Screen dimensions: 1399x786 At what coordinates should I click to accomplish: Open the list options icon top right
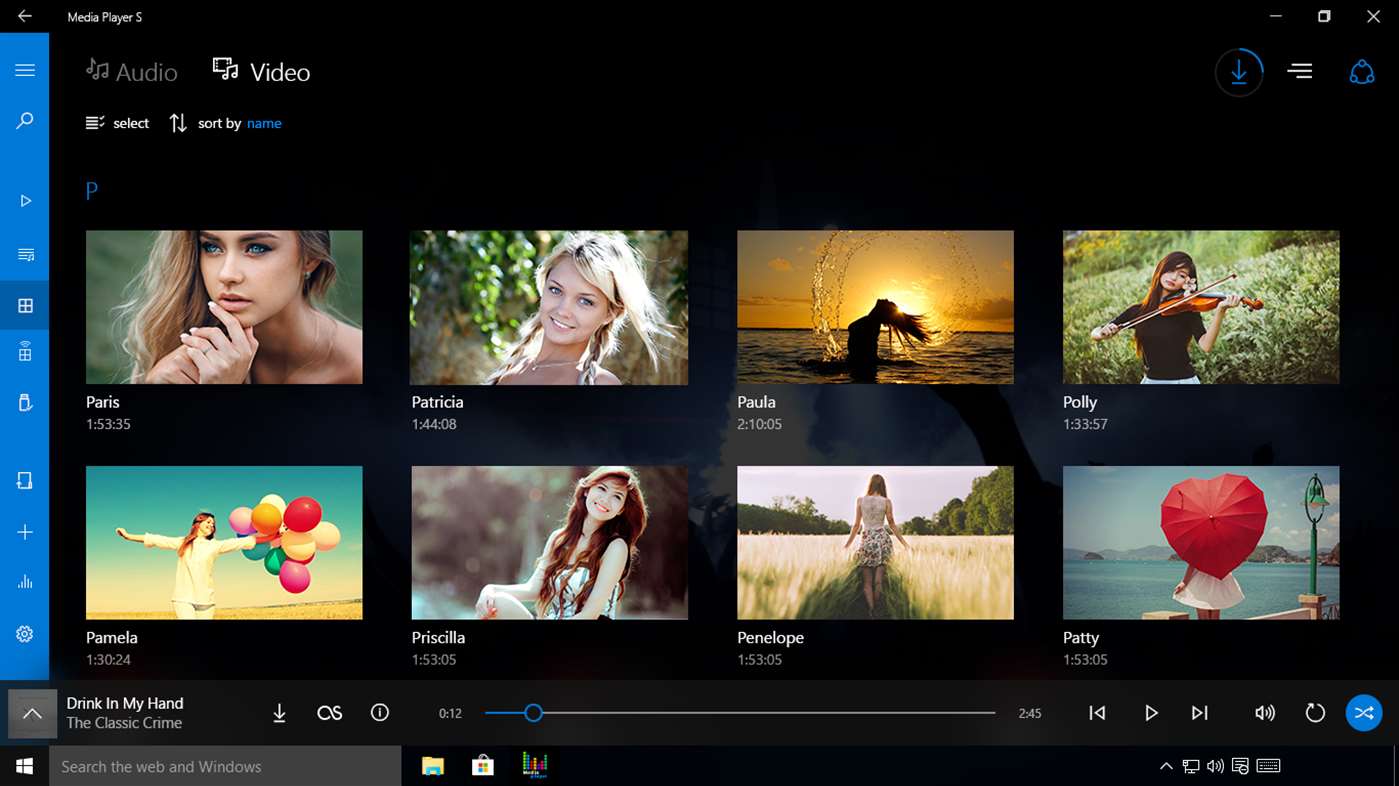pyautogui.click(x=1300, y=71)
